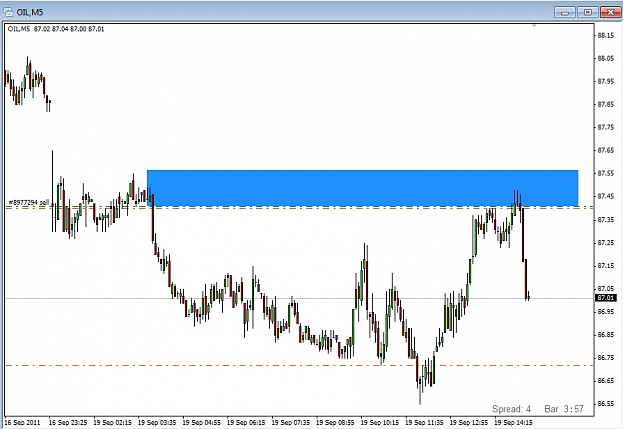Close the OIL,M5 chart window

[x=610, y=12]
